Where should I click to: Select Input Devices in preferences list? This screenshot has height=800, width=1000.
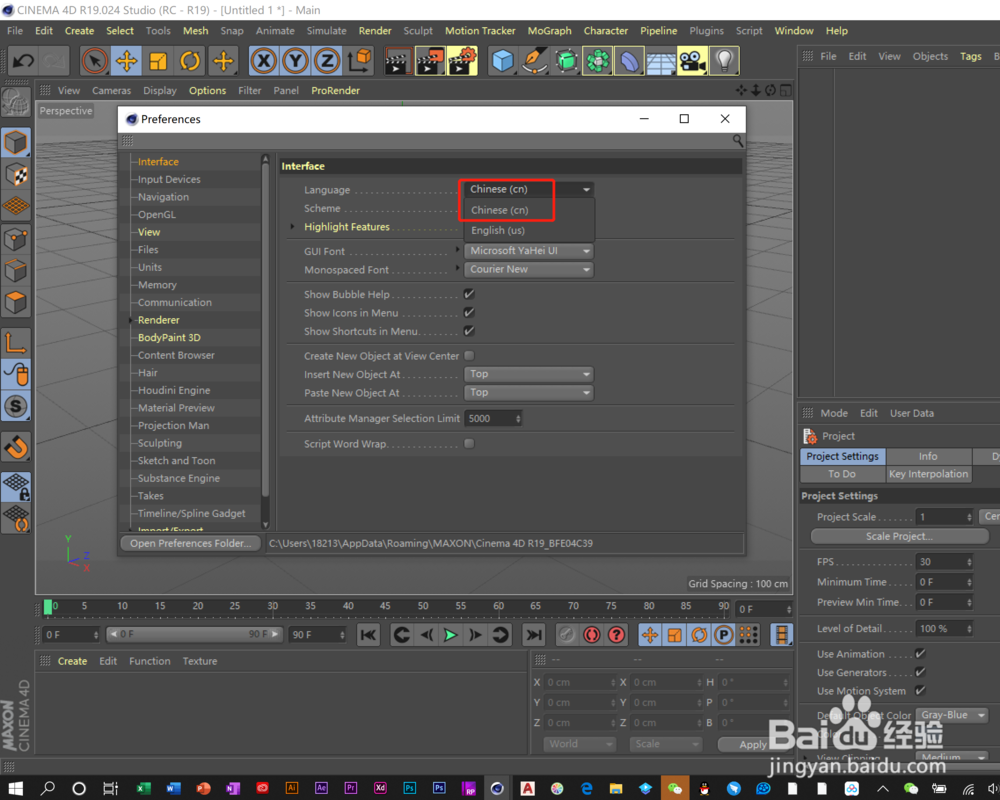click(x=169, y=179)
